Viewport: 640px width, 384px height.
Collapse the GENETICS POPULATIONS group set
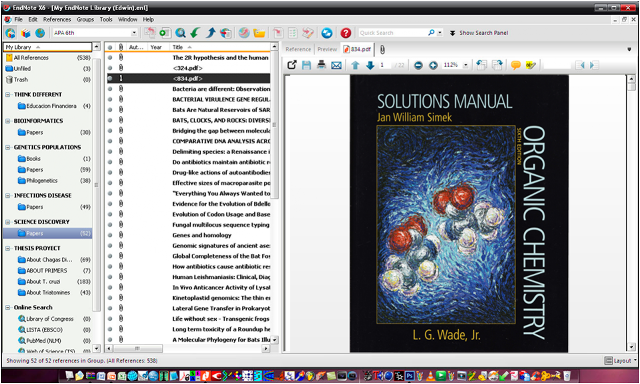click(8, 147)
